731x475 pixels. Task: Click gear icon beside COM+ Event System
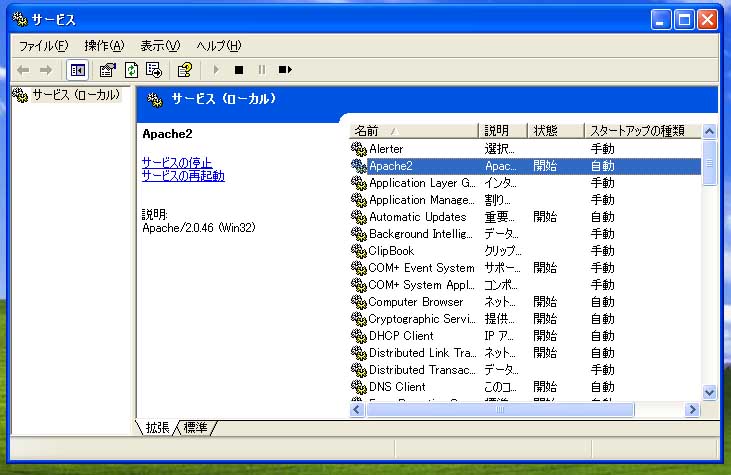click(x=359, y=268)
